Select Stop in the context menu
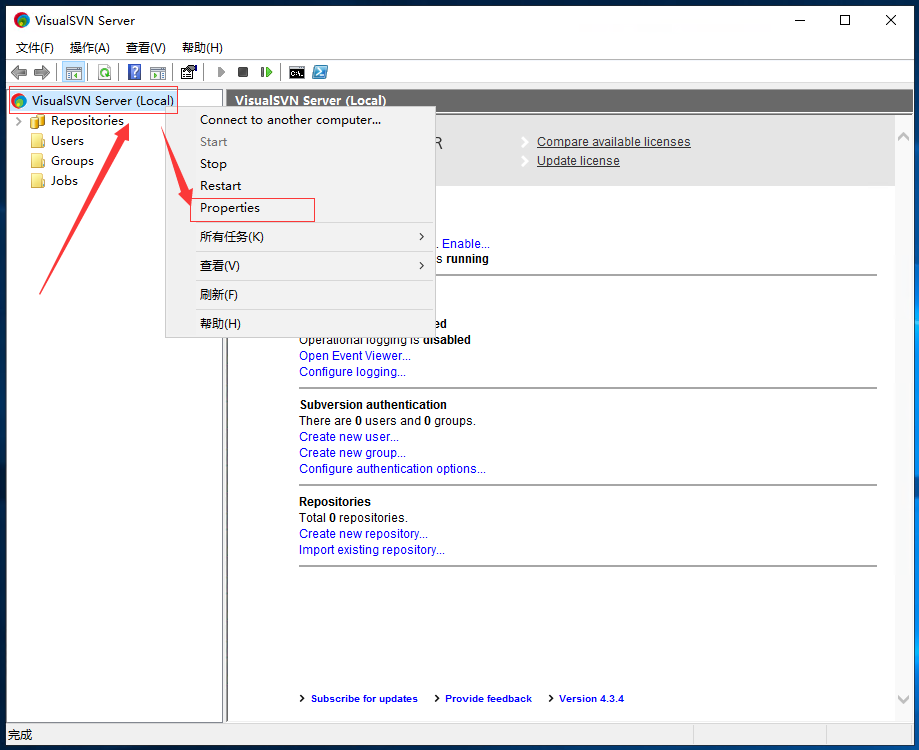This screenshot has width=919, height=750. pos(213,164)
